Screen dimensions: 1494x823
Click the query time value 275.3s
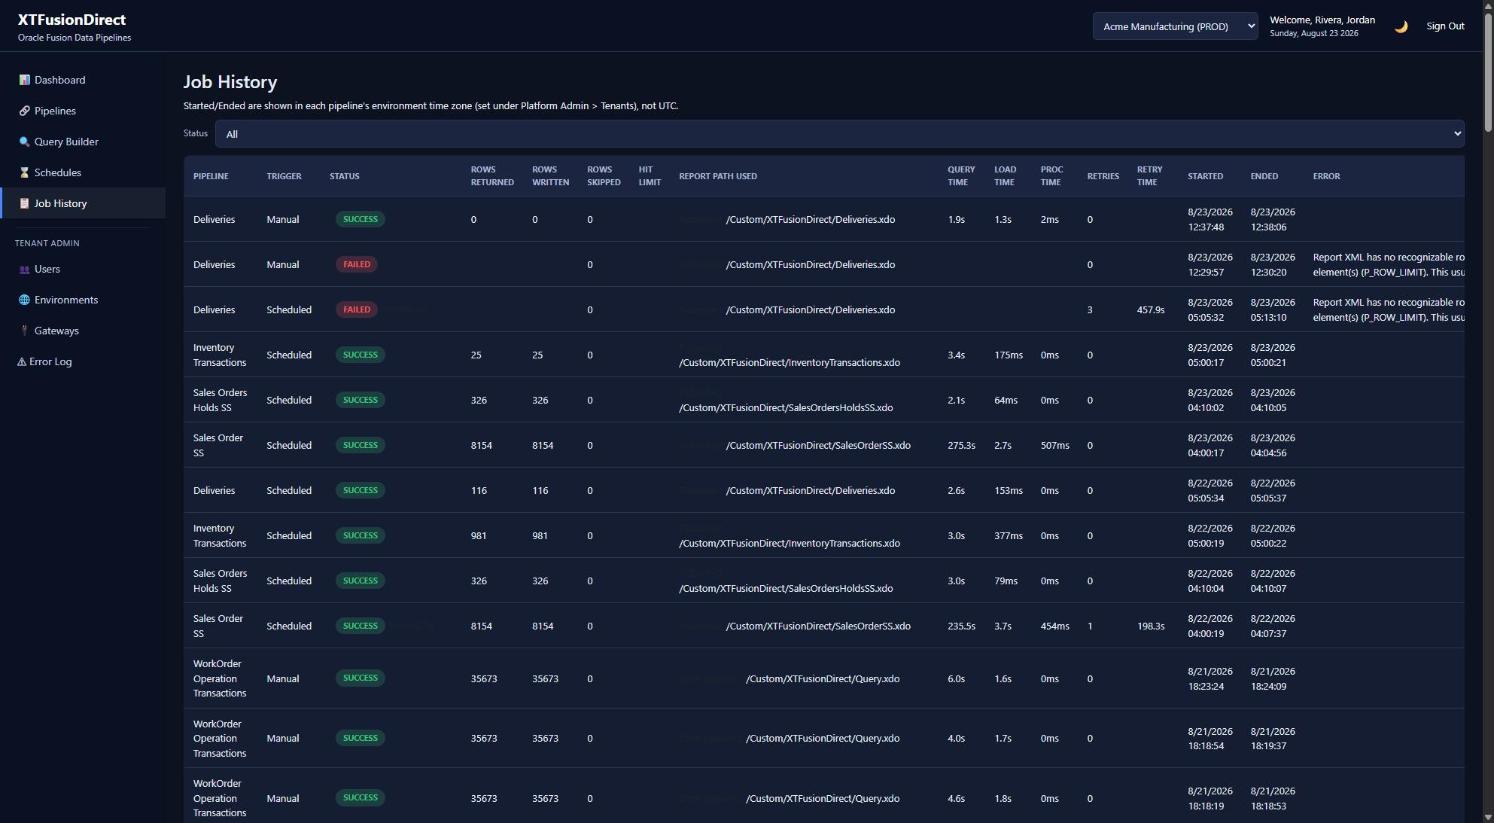(x=961, y=445)
